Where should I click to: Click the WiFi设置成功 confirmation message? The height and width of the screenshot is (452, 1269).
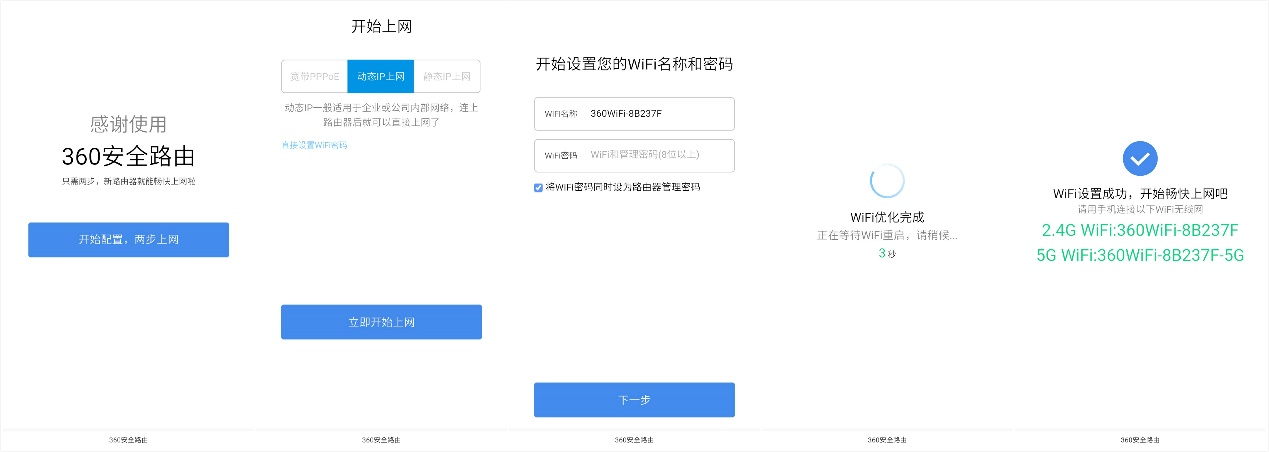(1140, 193)
